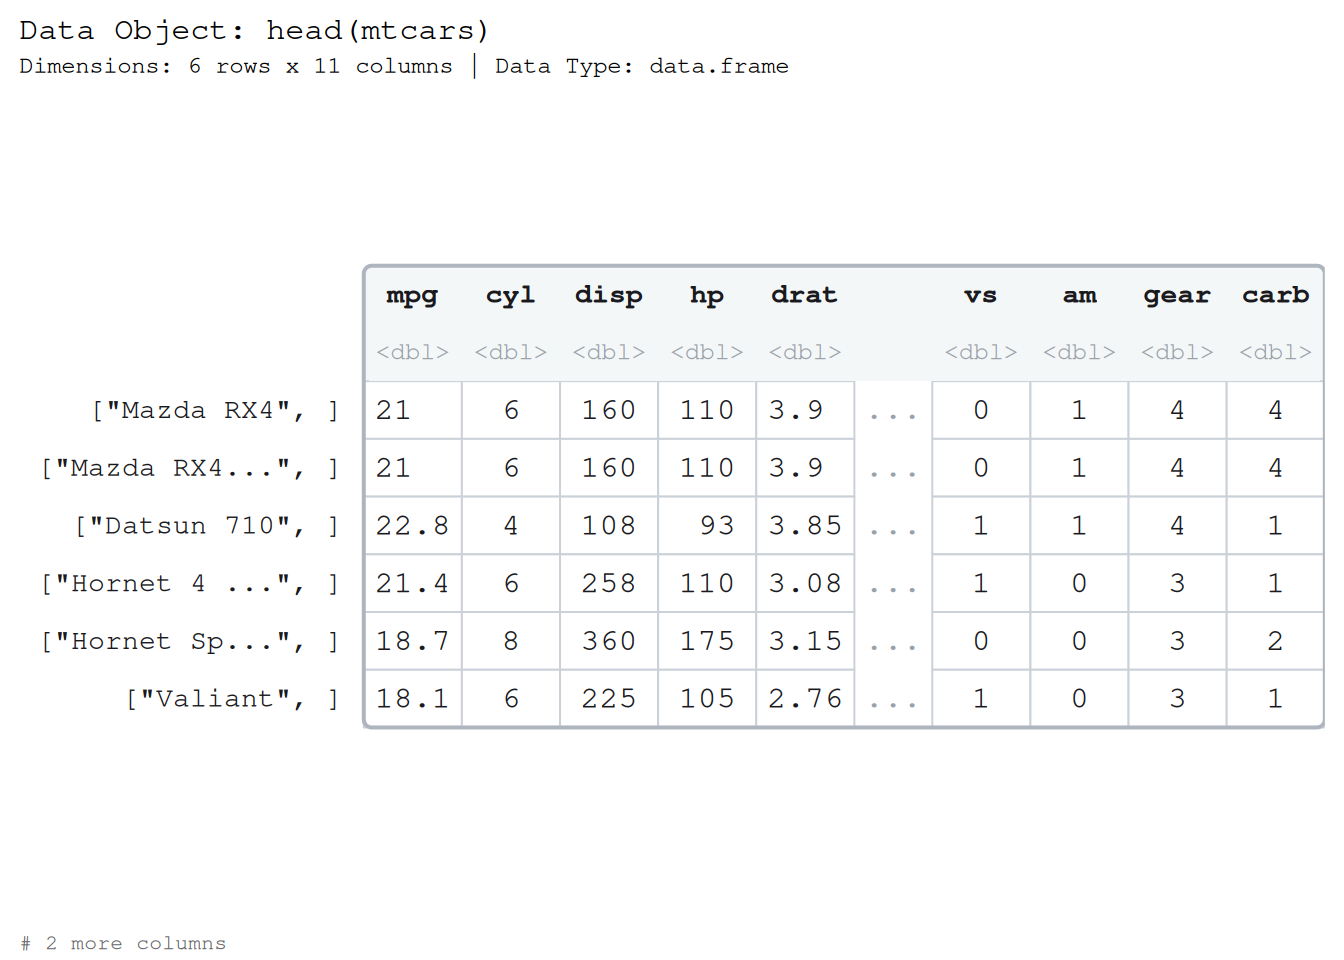Select the 360 disp cell
1344x960 pixels.
609,641
